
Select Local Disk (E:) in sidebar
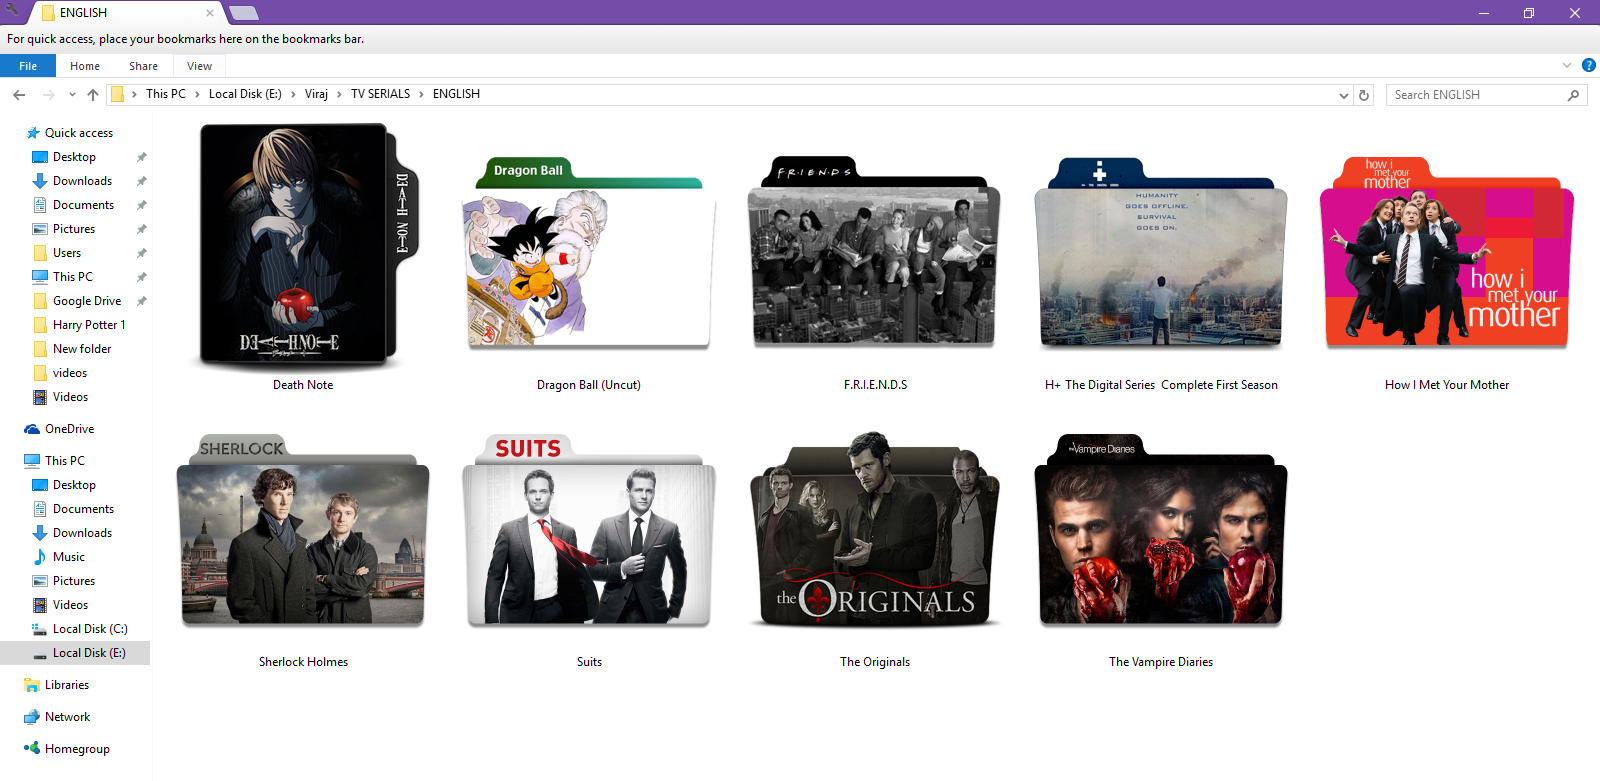pyautogui.click(x=76, y=653)
